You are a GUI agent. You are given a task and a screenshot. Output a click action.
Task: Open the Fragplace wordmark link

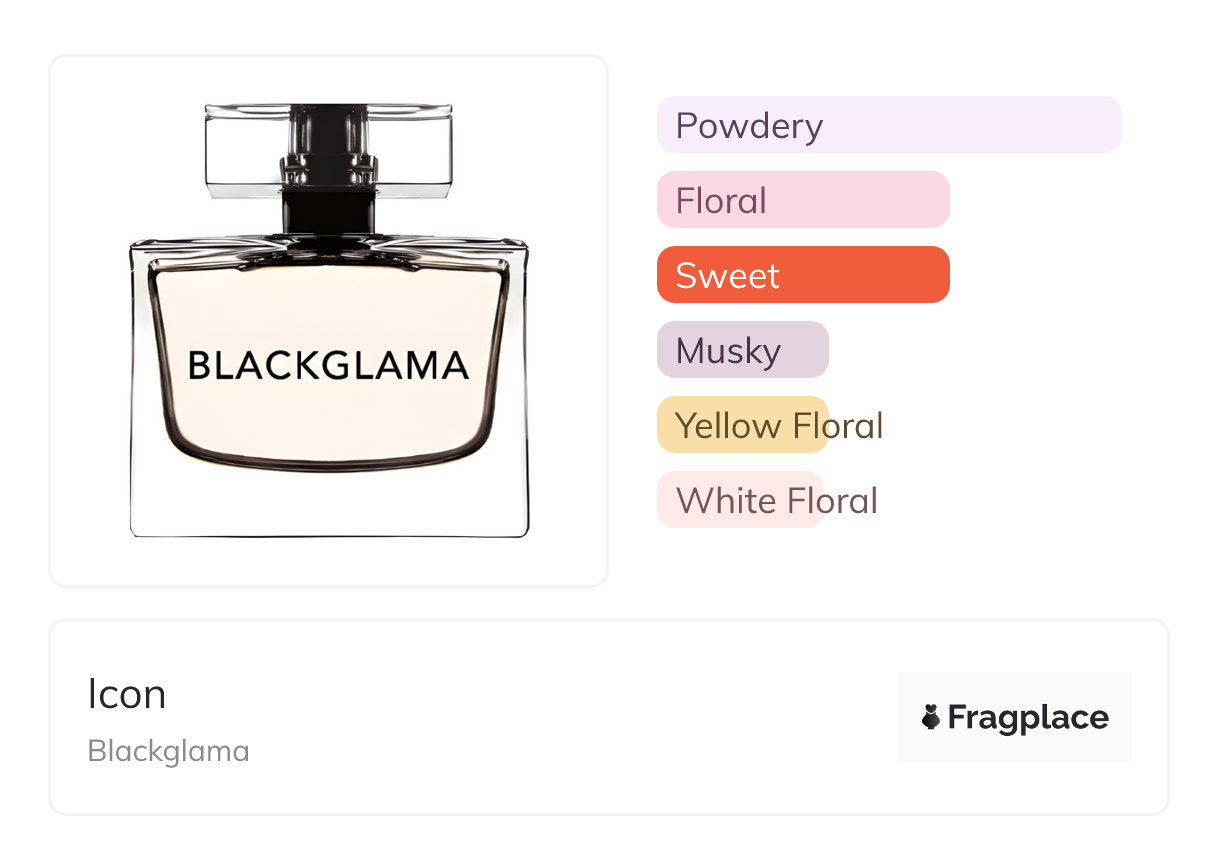[x=1028, y=717]
